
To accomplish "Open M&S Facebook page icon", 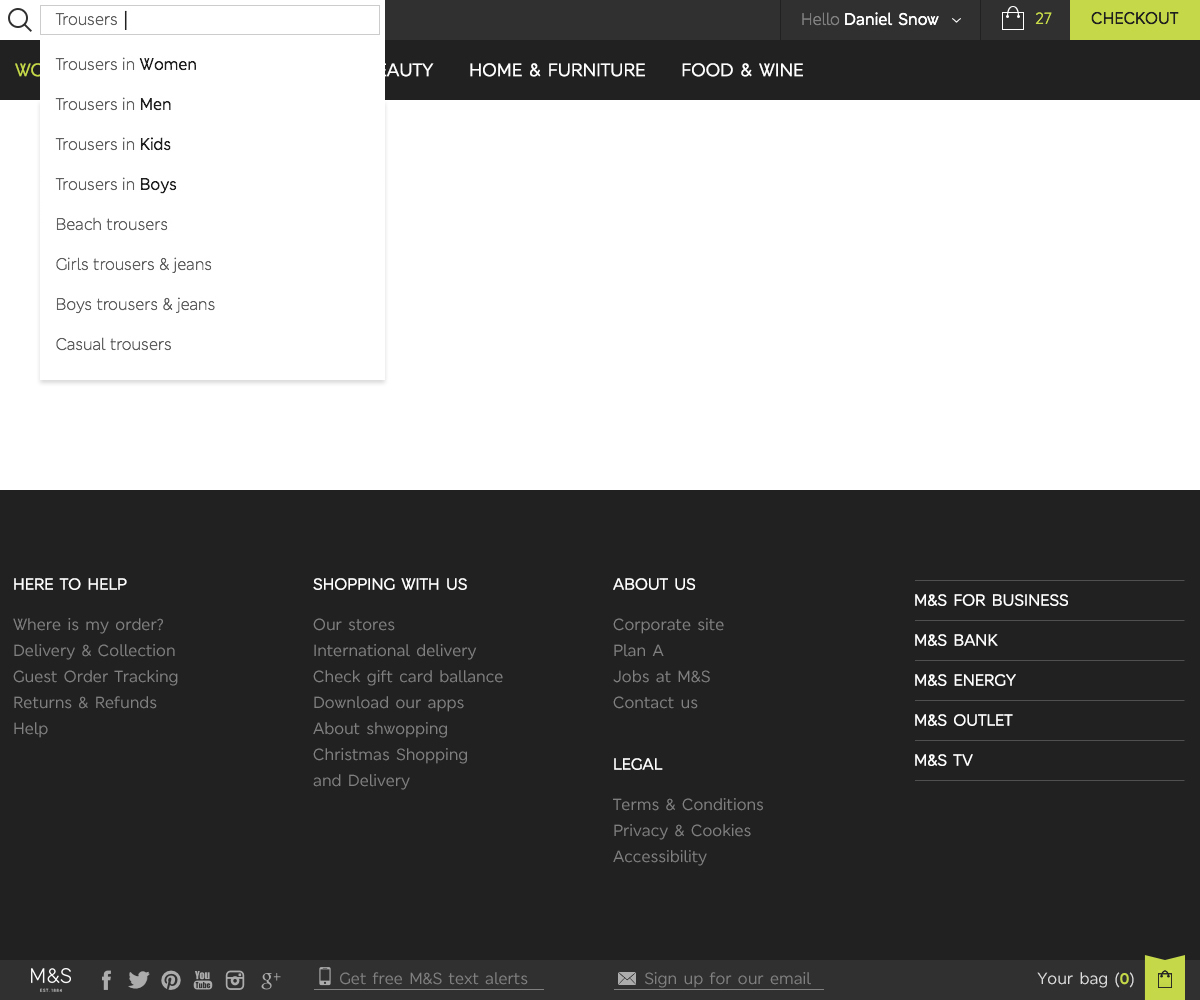I will tap(106, 980).
